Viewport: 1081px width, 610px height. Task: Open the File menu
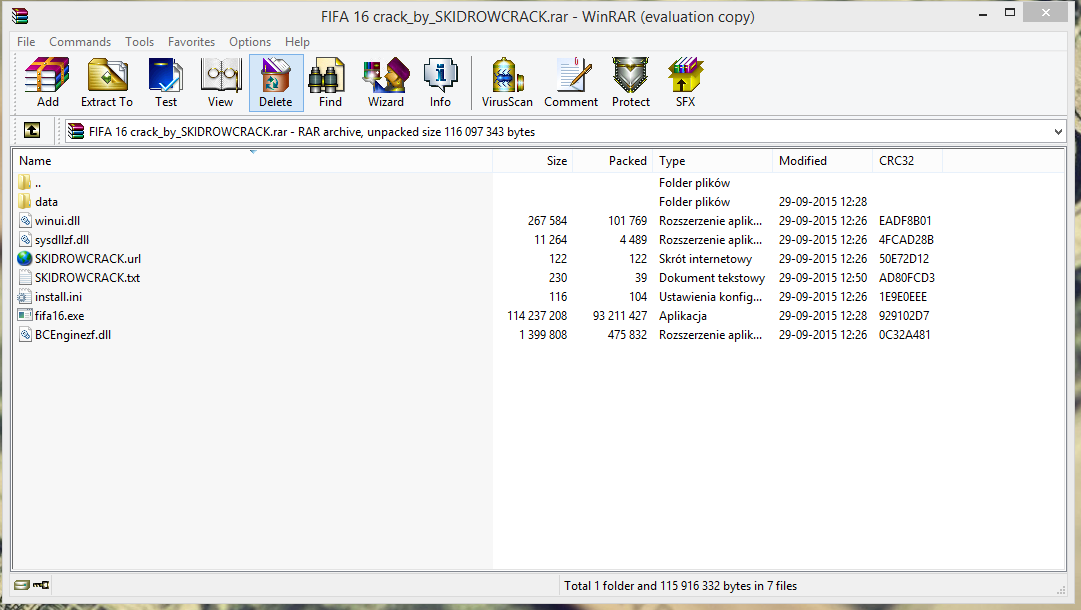coord(26,41)
